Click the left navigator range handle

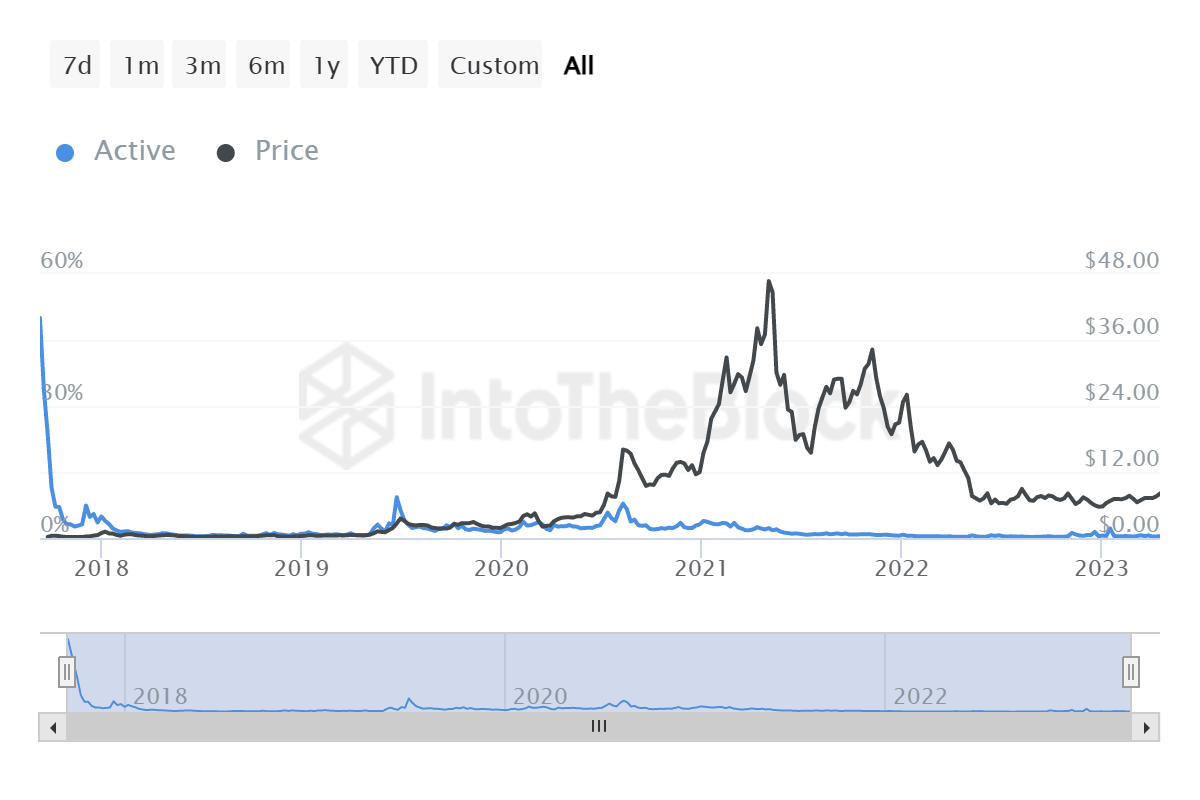coord(67,670)
